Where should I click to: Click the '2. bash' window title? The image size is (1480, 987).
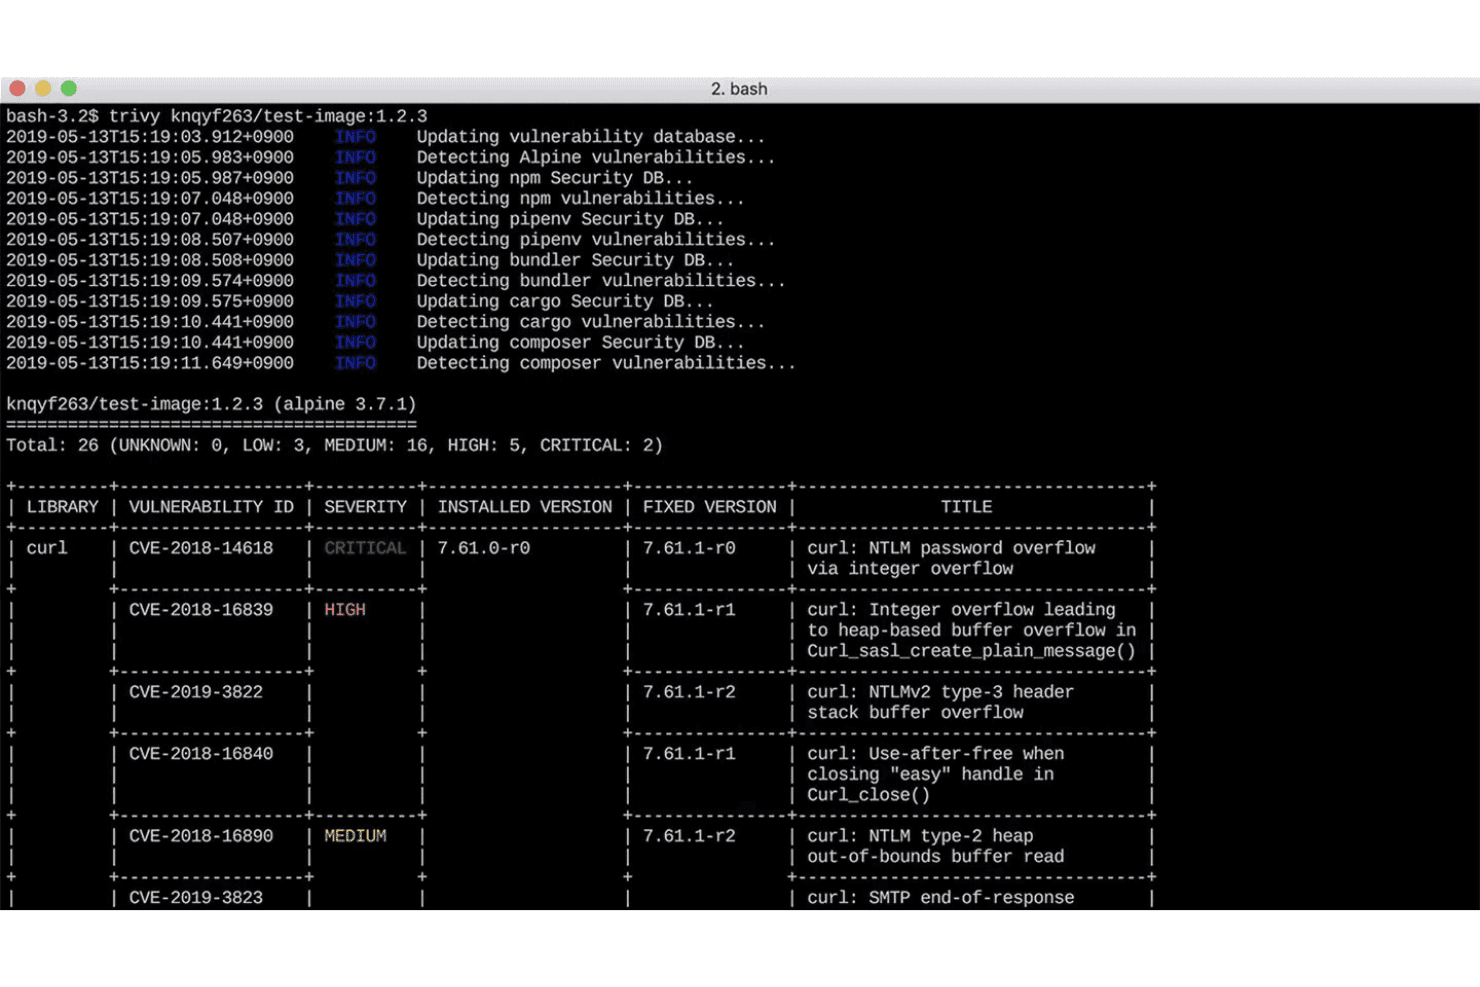point(739,89)
